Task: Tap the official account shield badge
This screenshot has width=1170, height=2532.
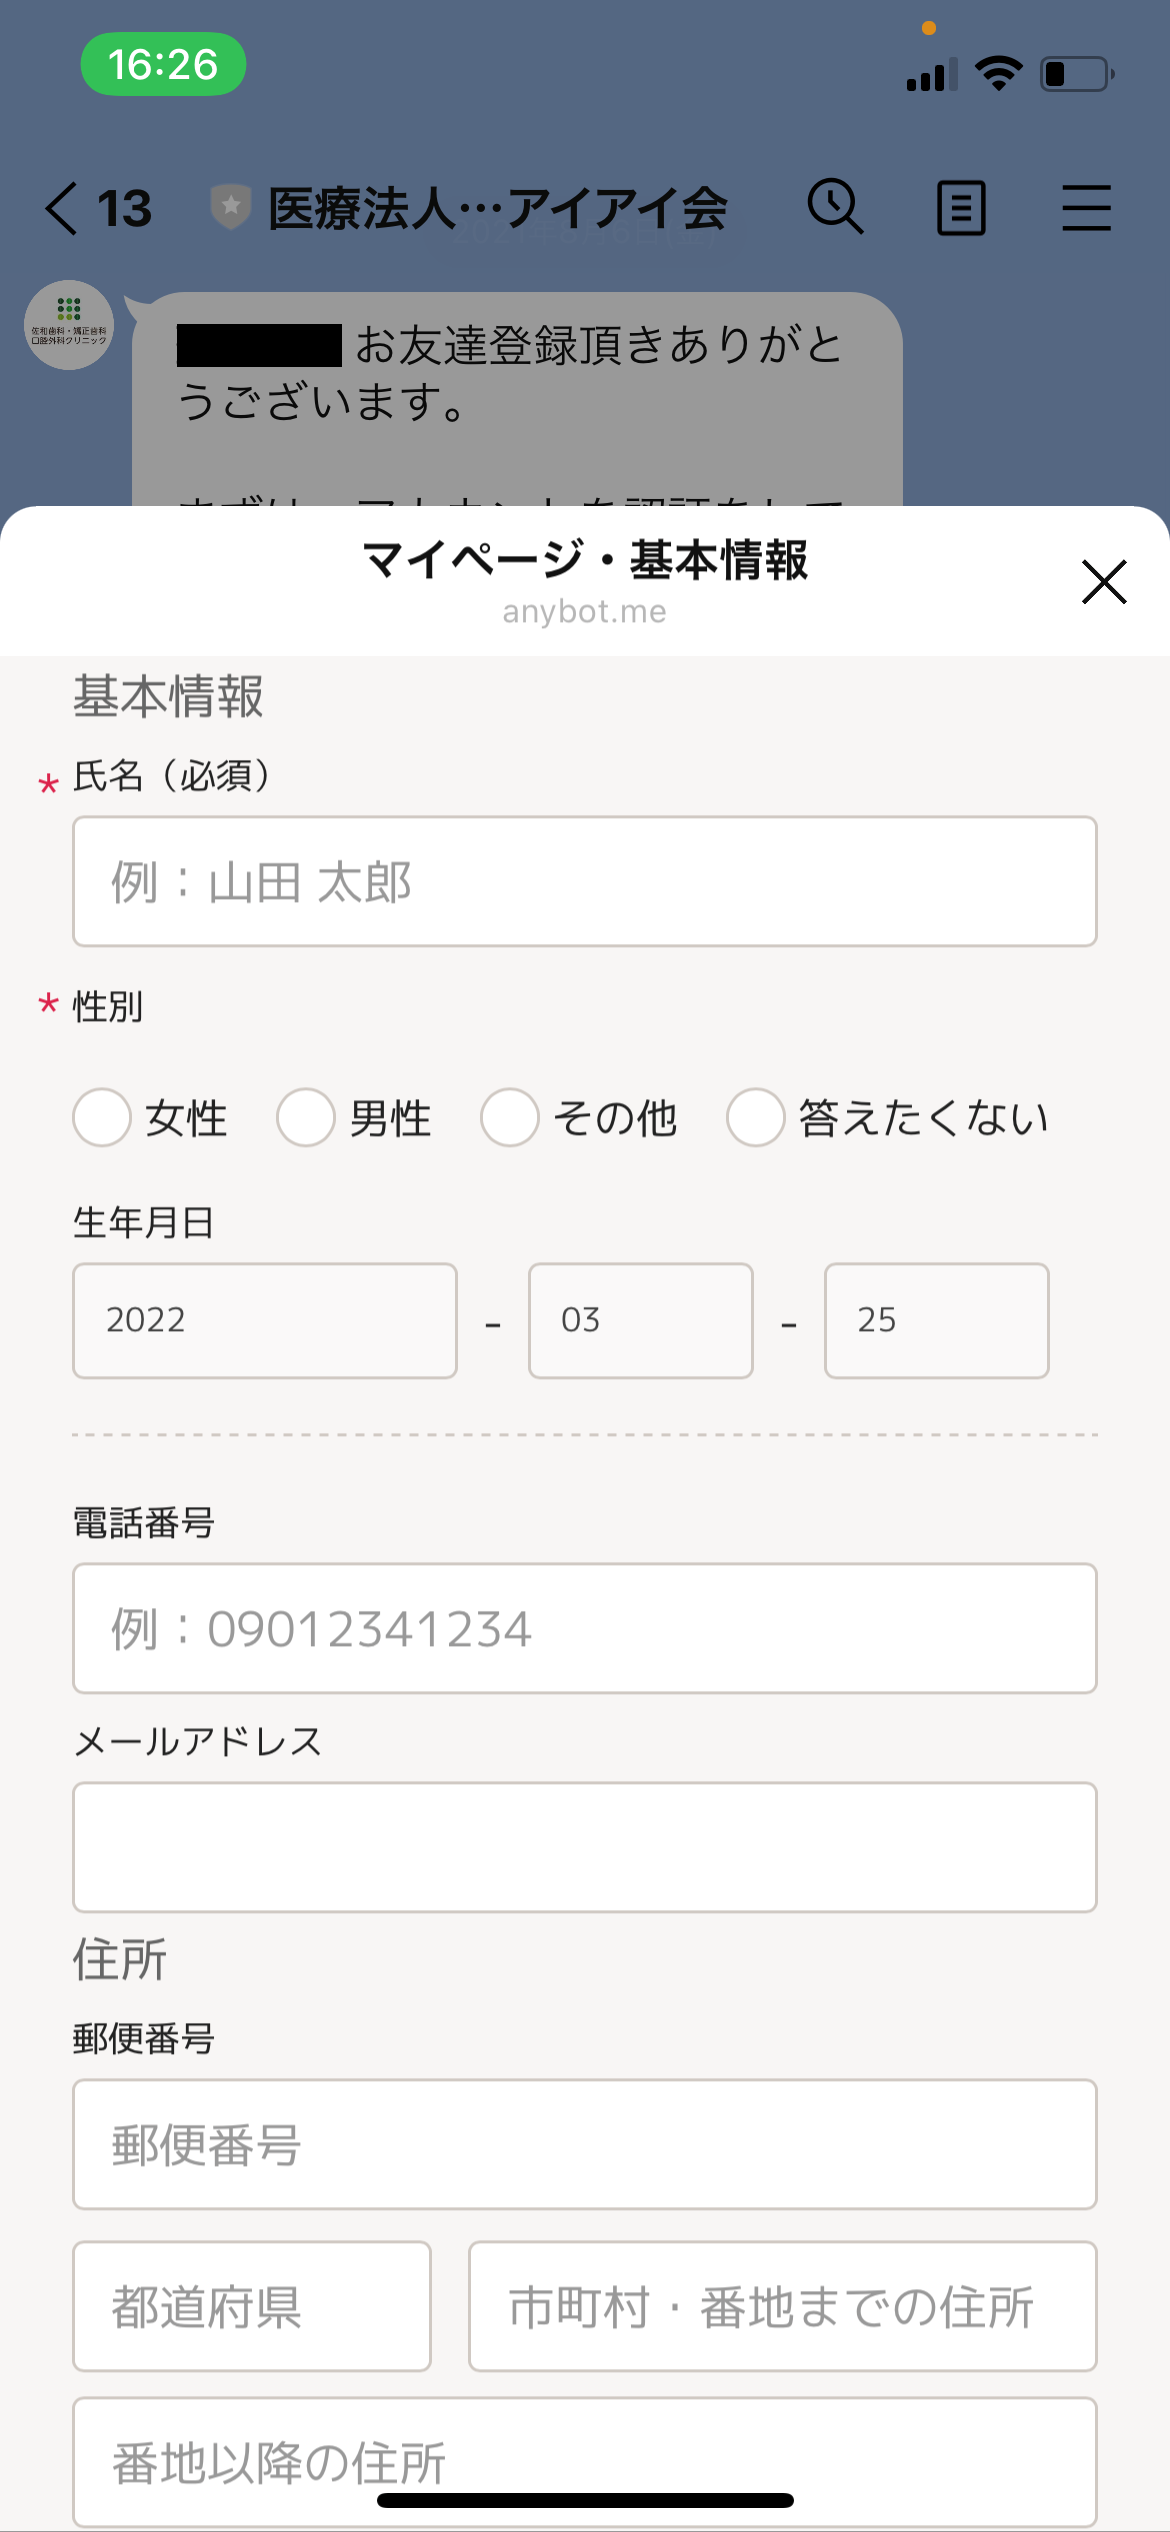Action: coord(231,207)
